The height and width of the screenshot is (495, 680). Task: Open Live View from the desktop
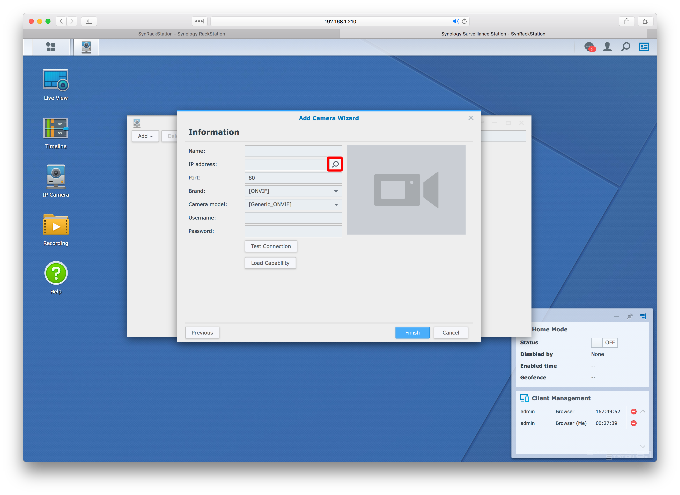pyautogui.click(x=55, y=82)
